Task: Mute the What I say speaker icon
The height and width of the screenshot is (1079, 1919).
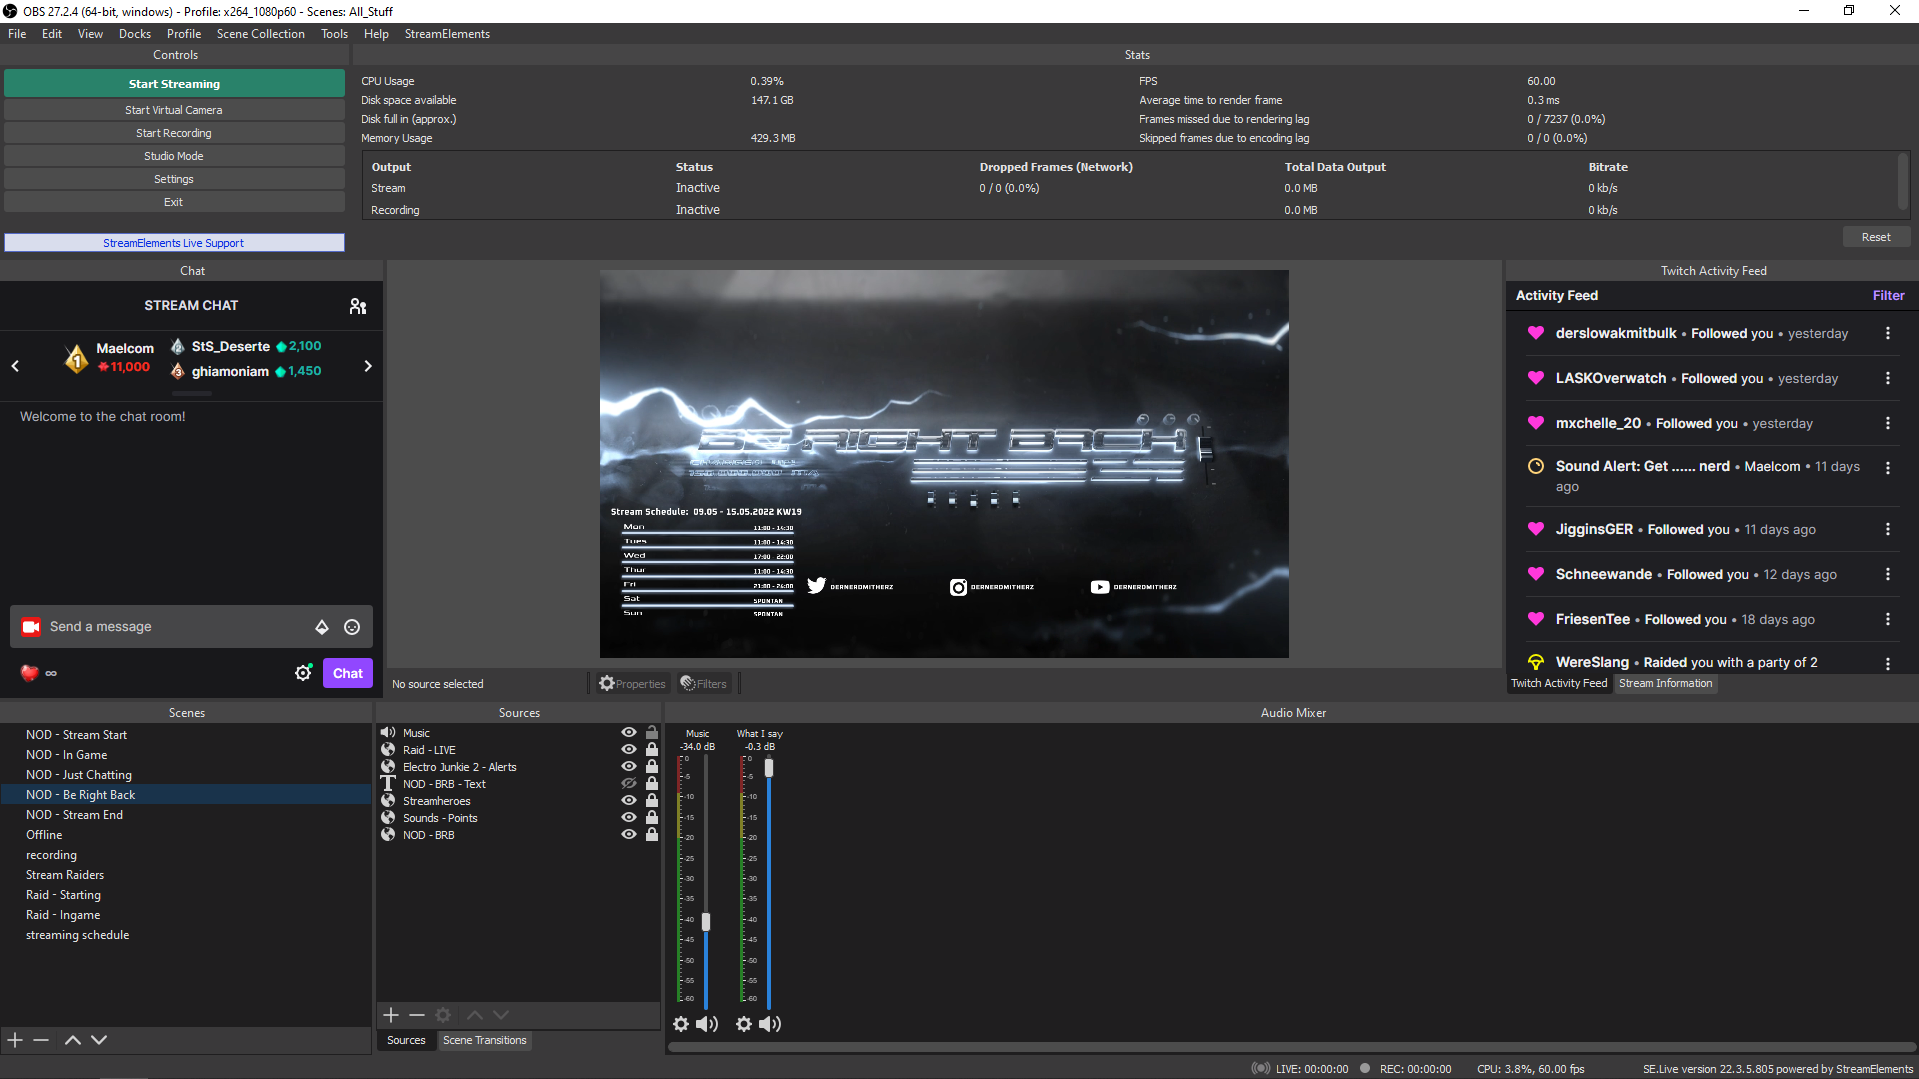Action: [x=770, y=1024]
